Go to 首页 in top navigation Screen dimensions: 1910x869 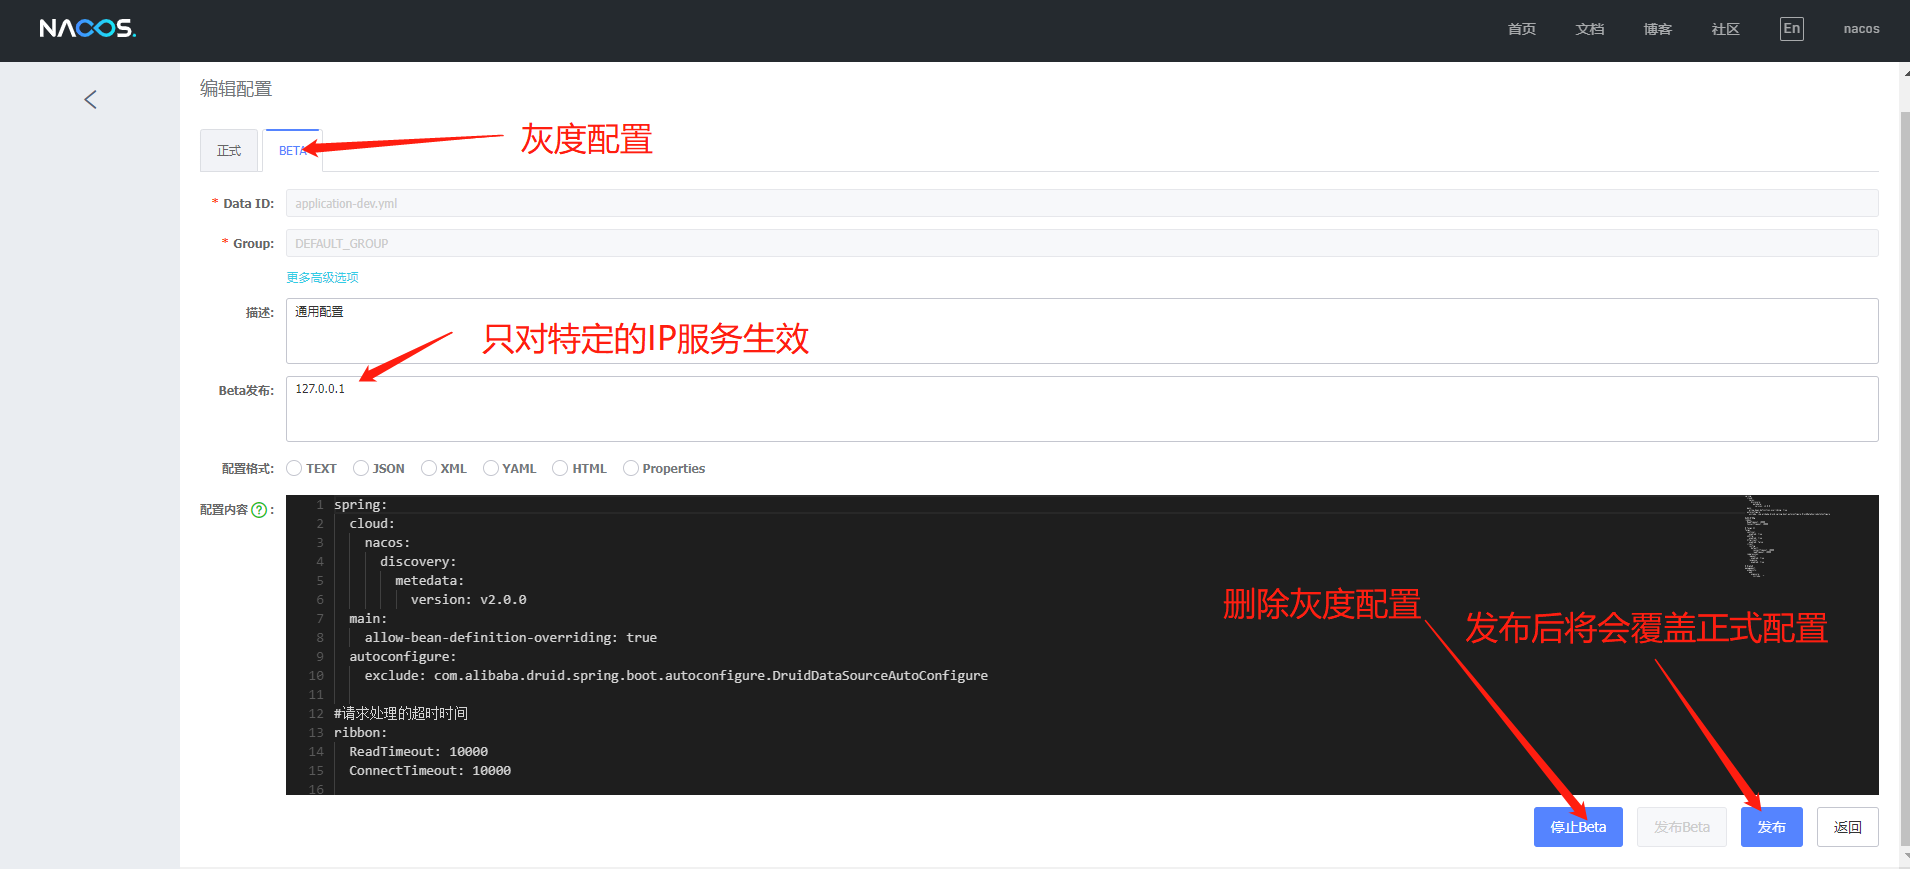pyautogui.click(x=1521, y=29)
